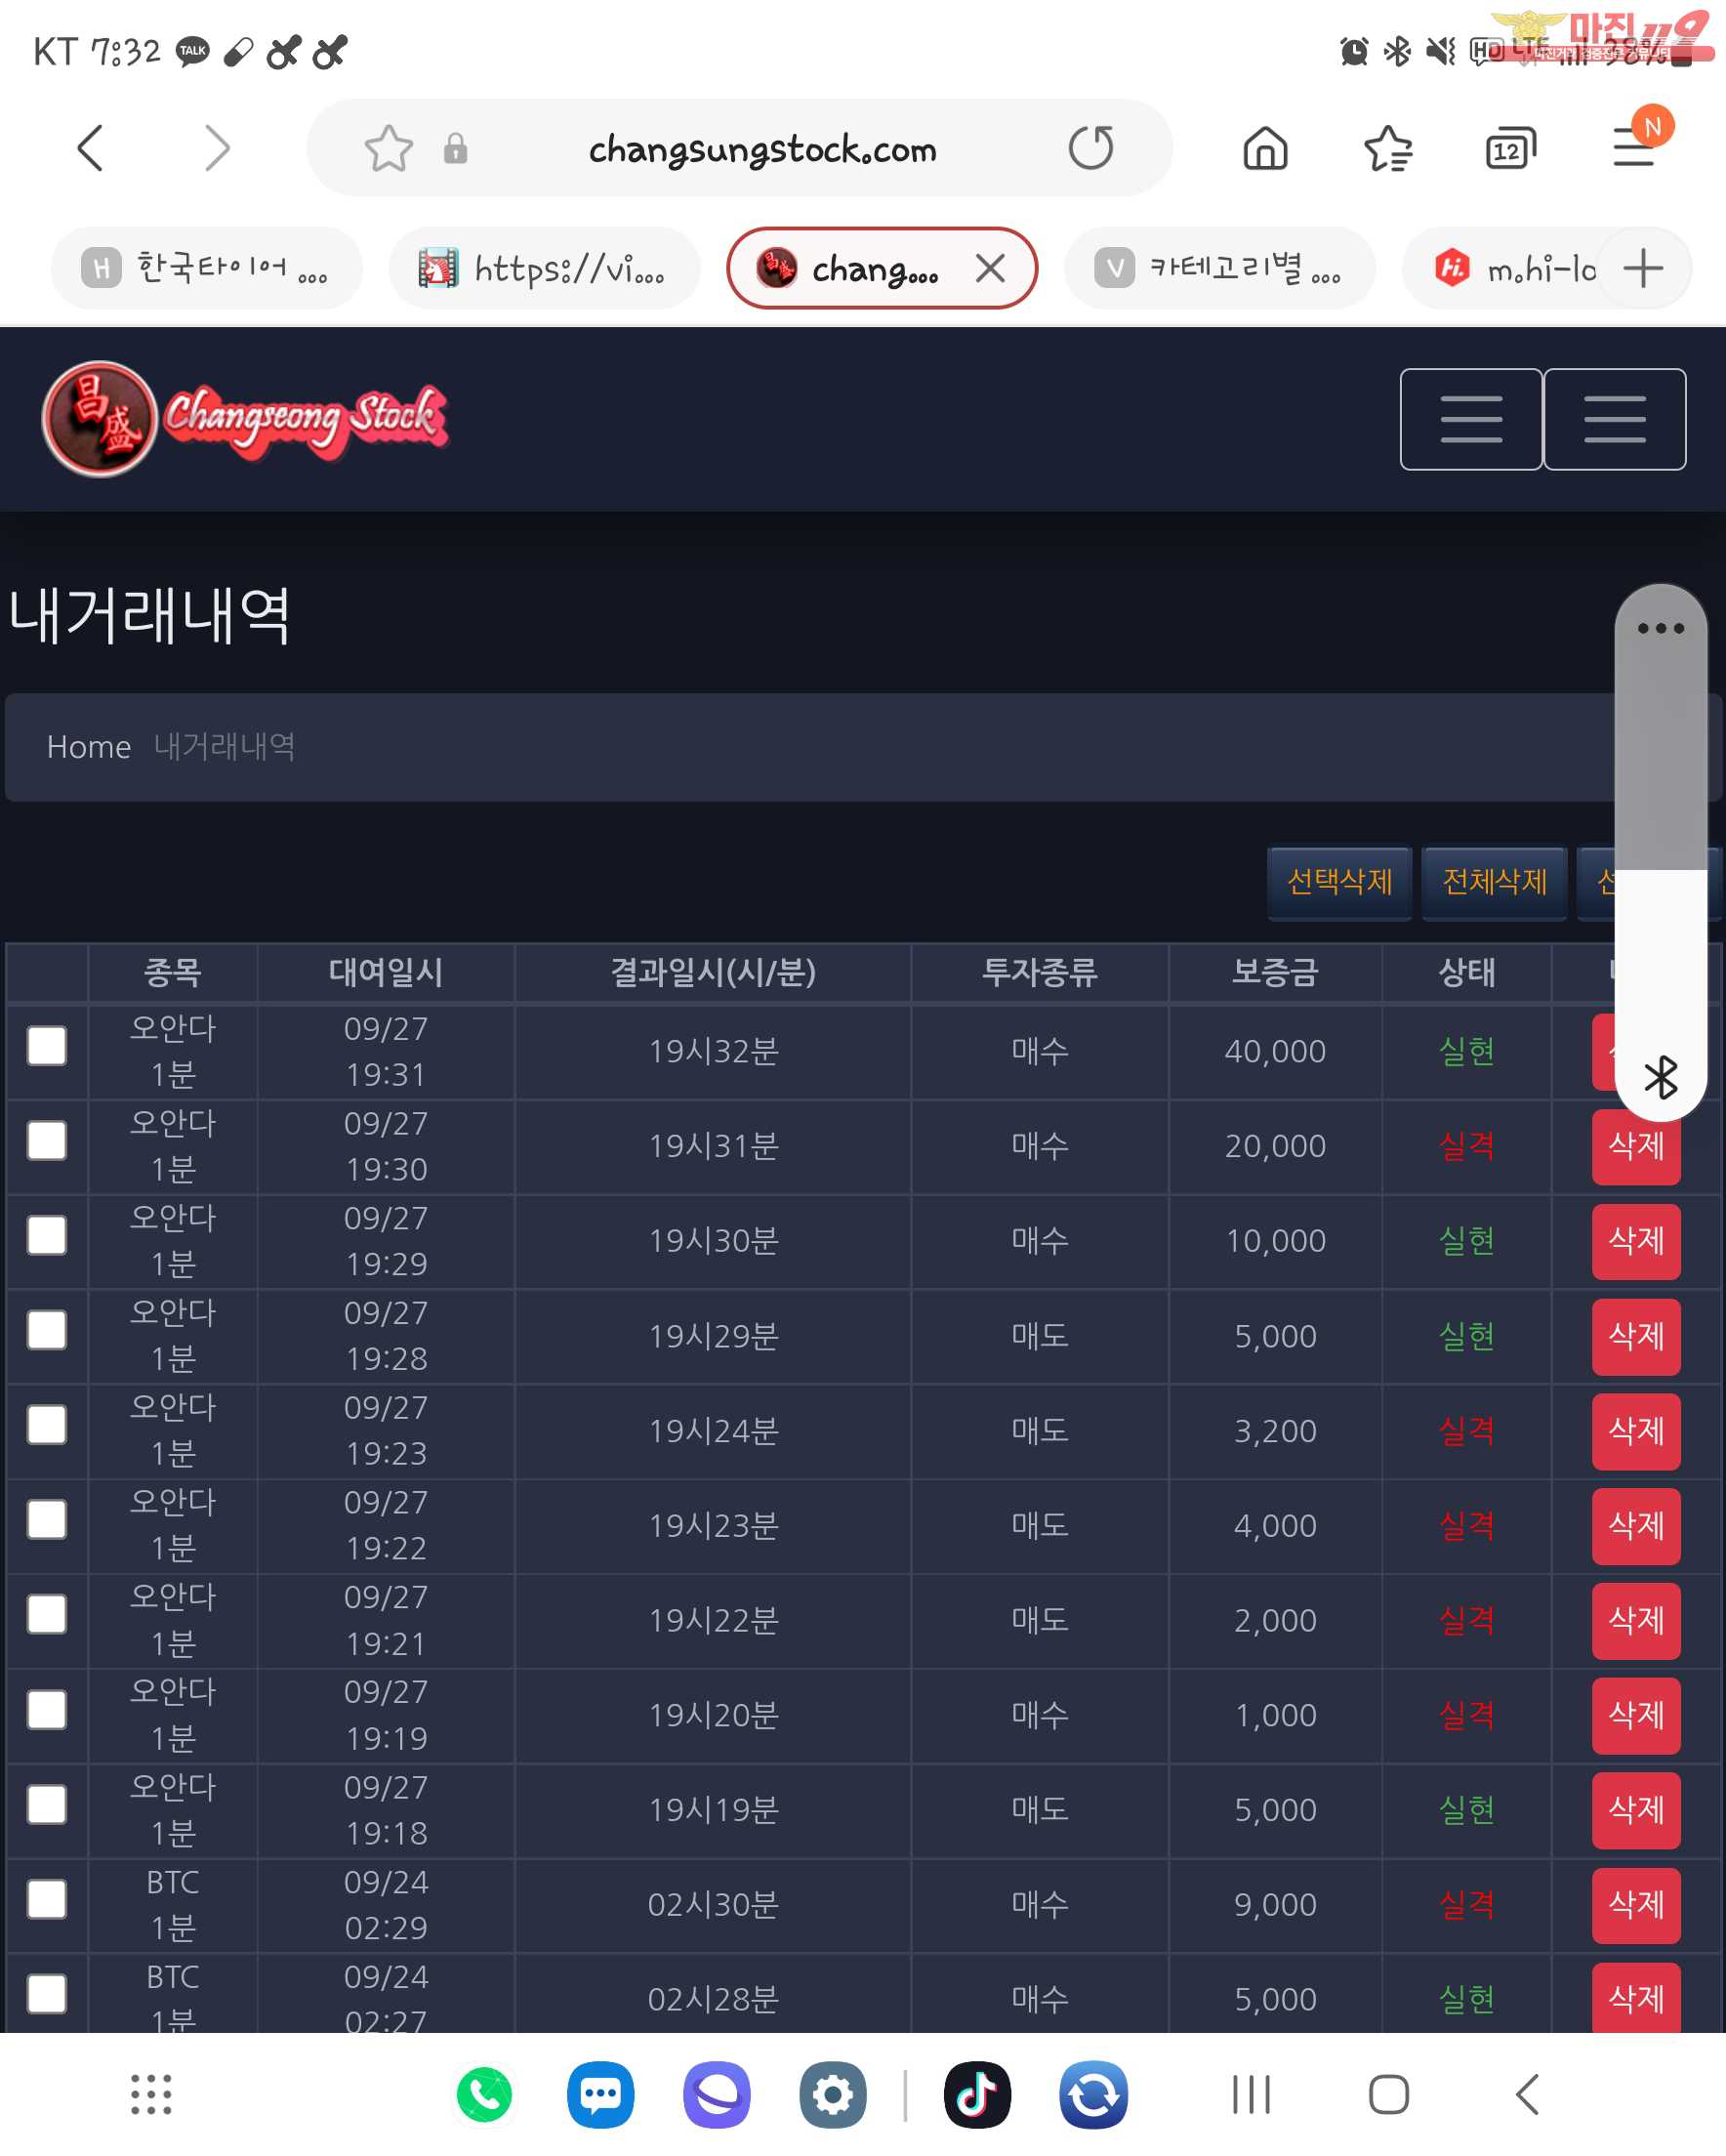
Task: Open the bookmarks list star icon
Action: 1388,149
